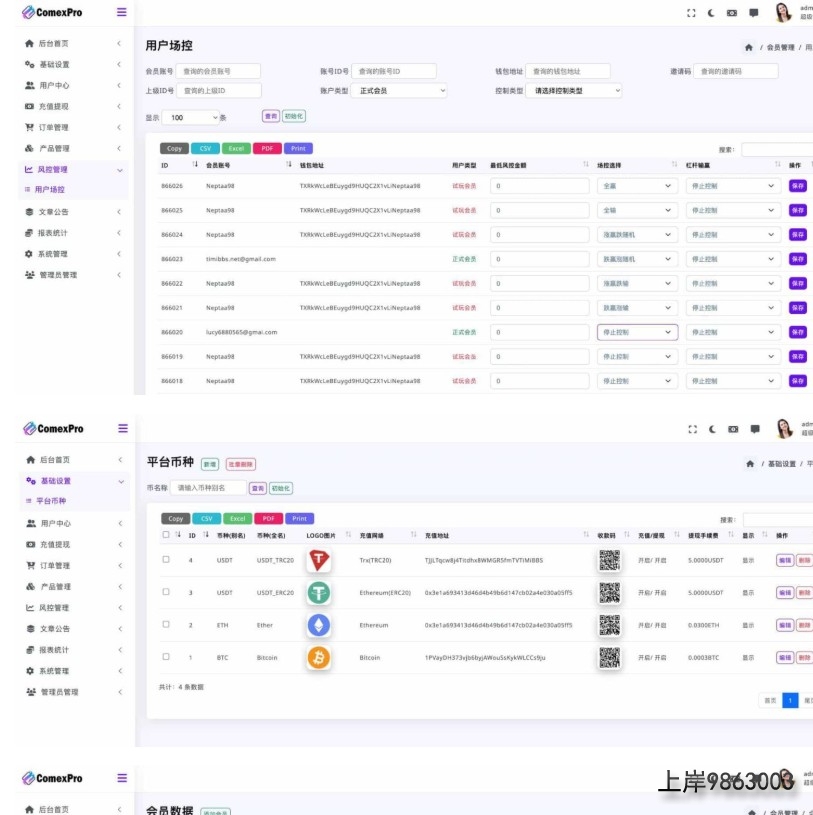Check the BTC Bitcoin row checkbox
This screenshot has width=813, height=815.
[166, 657]
